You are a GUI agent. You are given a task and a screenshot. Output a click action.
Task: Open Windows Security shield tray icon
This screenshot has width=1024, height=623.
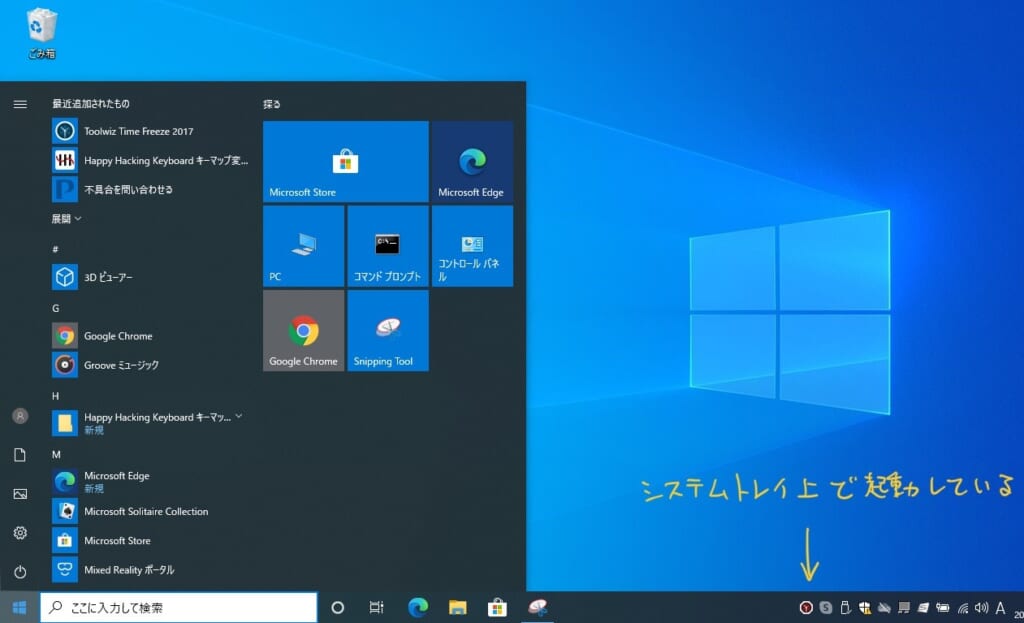(865, 608)
